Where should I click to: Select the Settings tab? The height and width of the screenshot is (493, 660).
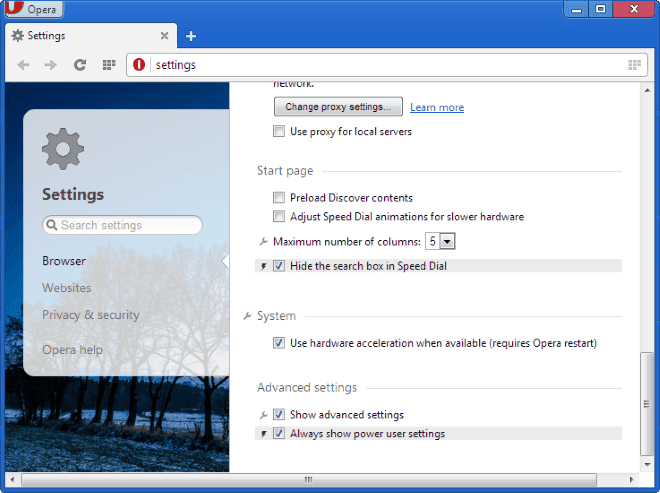(x=91, y=36)
